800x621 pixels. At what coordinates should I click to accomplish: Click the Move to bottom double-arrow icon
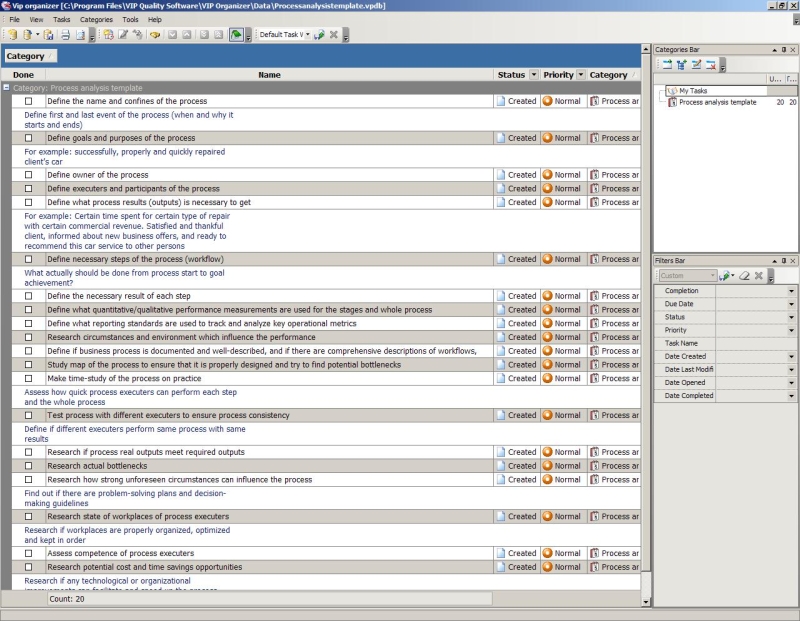pyautogui.click(x=204, y=35)
